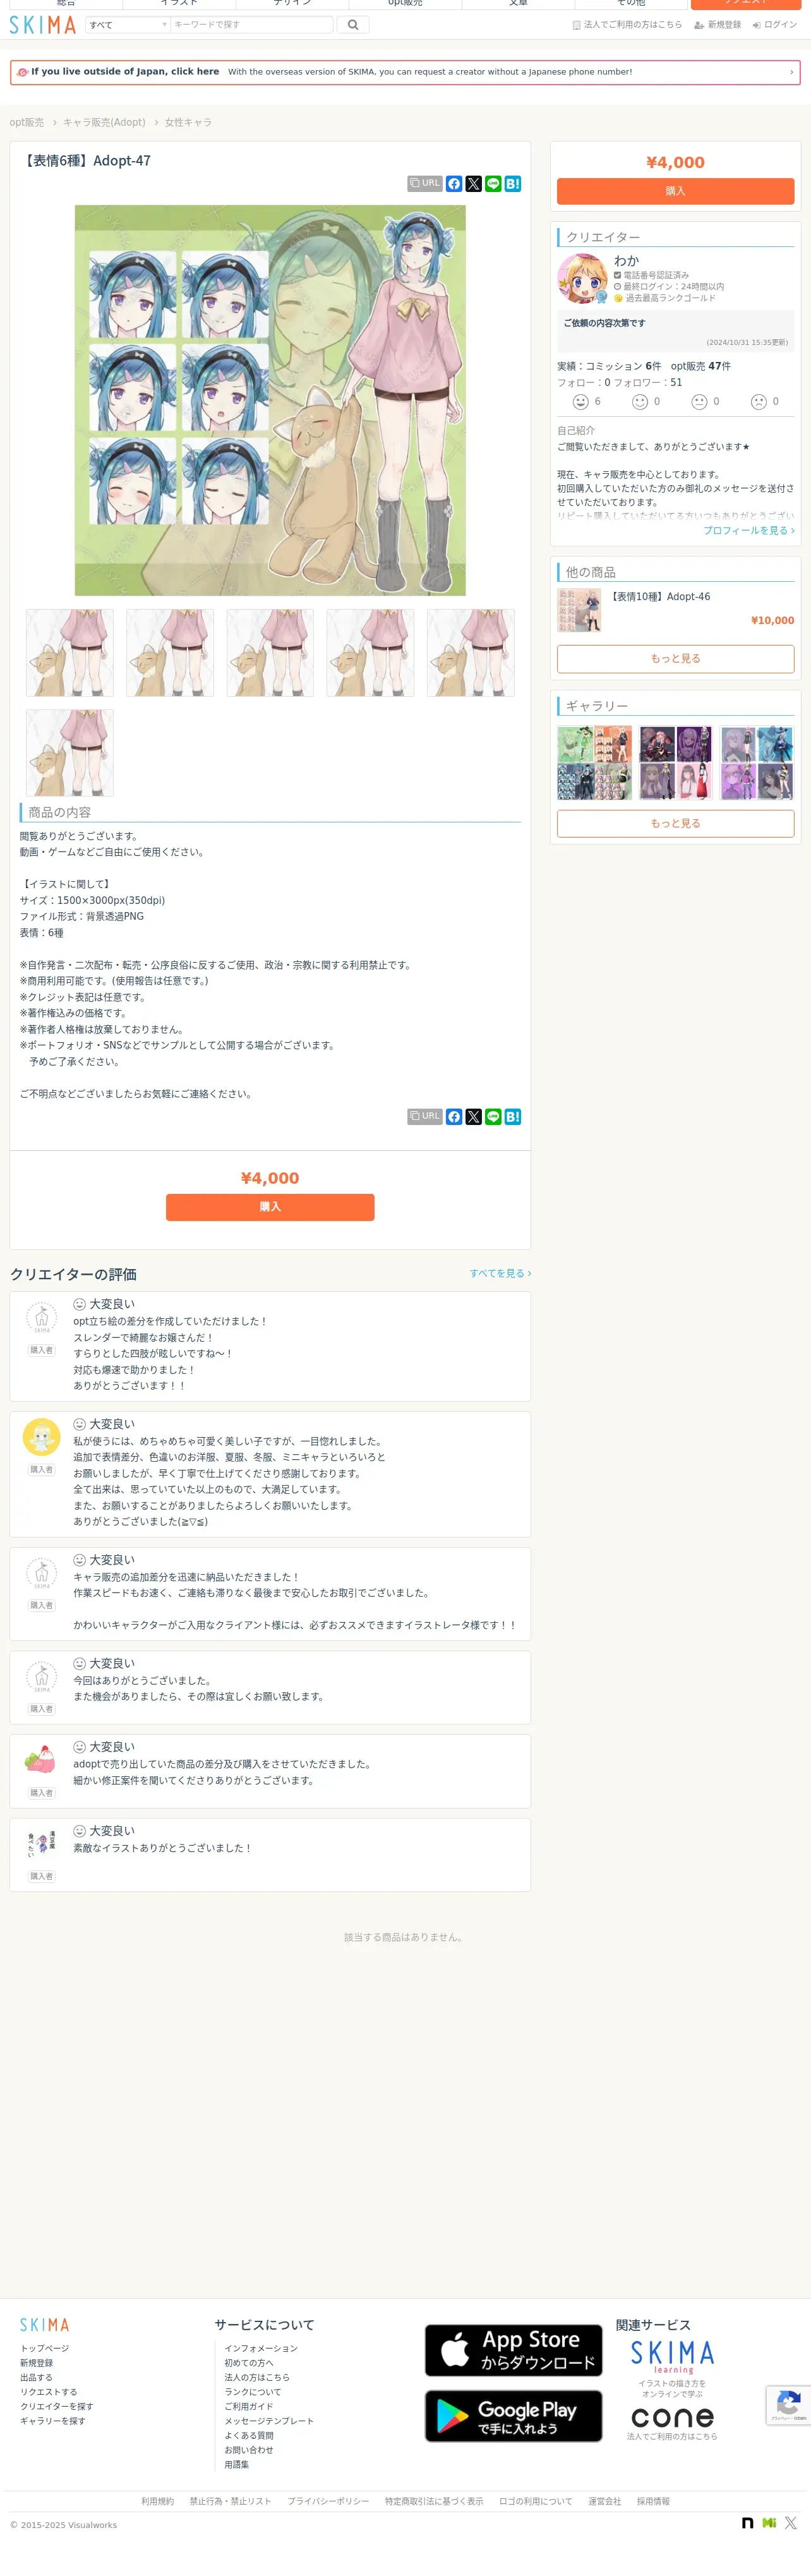This screenshot has height=2576, width=811.
Task: Click もっと見る under gallery section
Action: pos(675,823)
